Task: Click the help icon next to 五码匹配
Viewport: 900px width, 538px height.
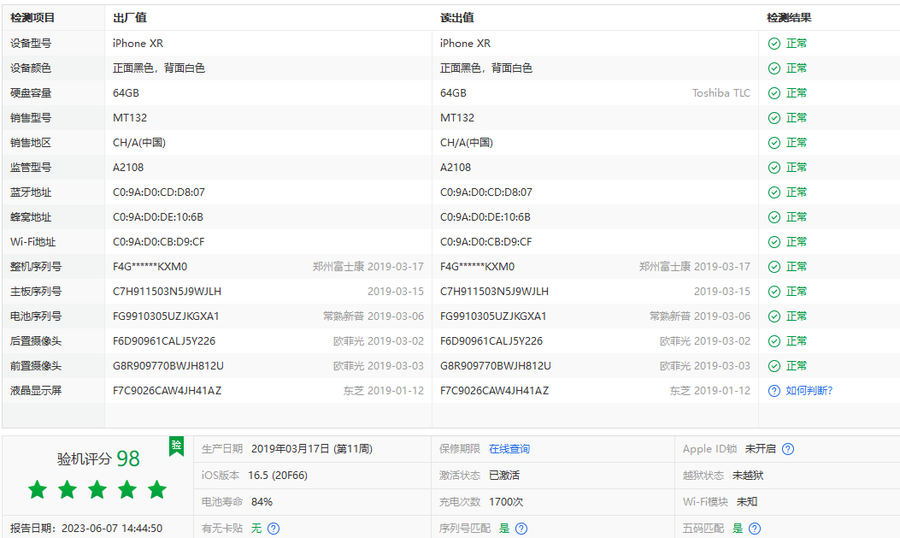Action: (x=755, y=528)
